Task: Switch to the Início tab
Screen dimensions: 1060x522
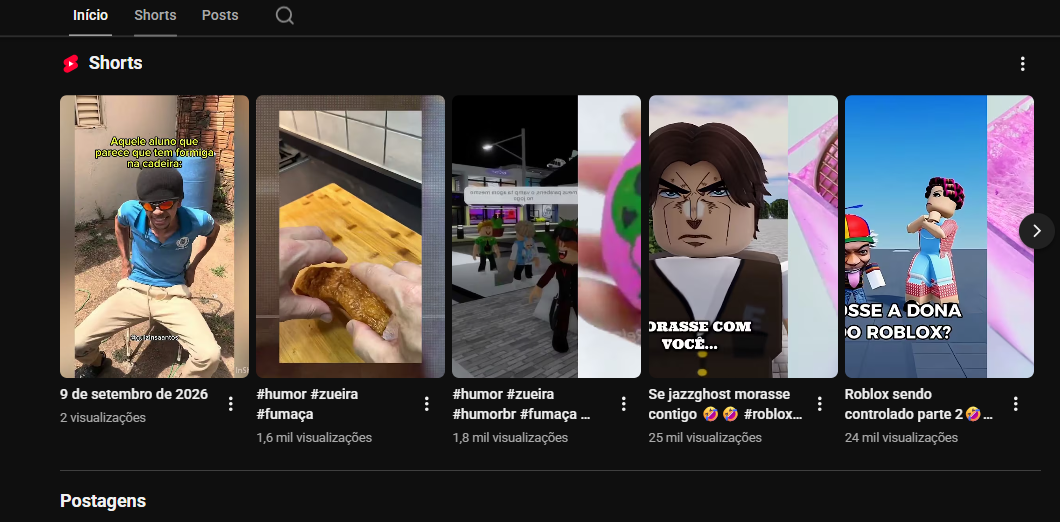Action: (x=91, y=15)
